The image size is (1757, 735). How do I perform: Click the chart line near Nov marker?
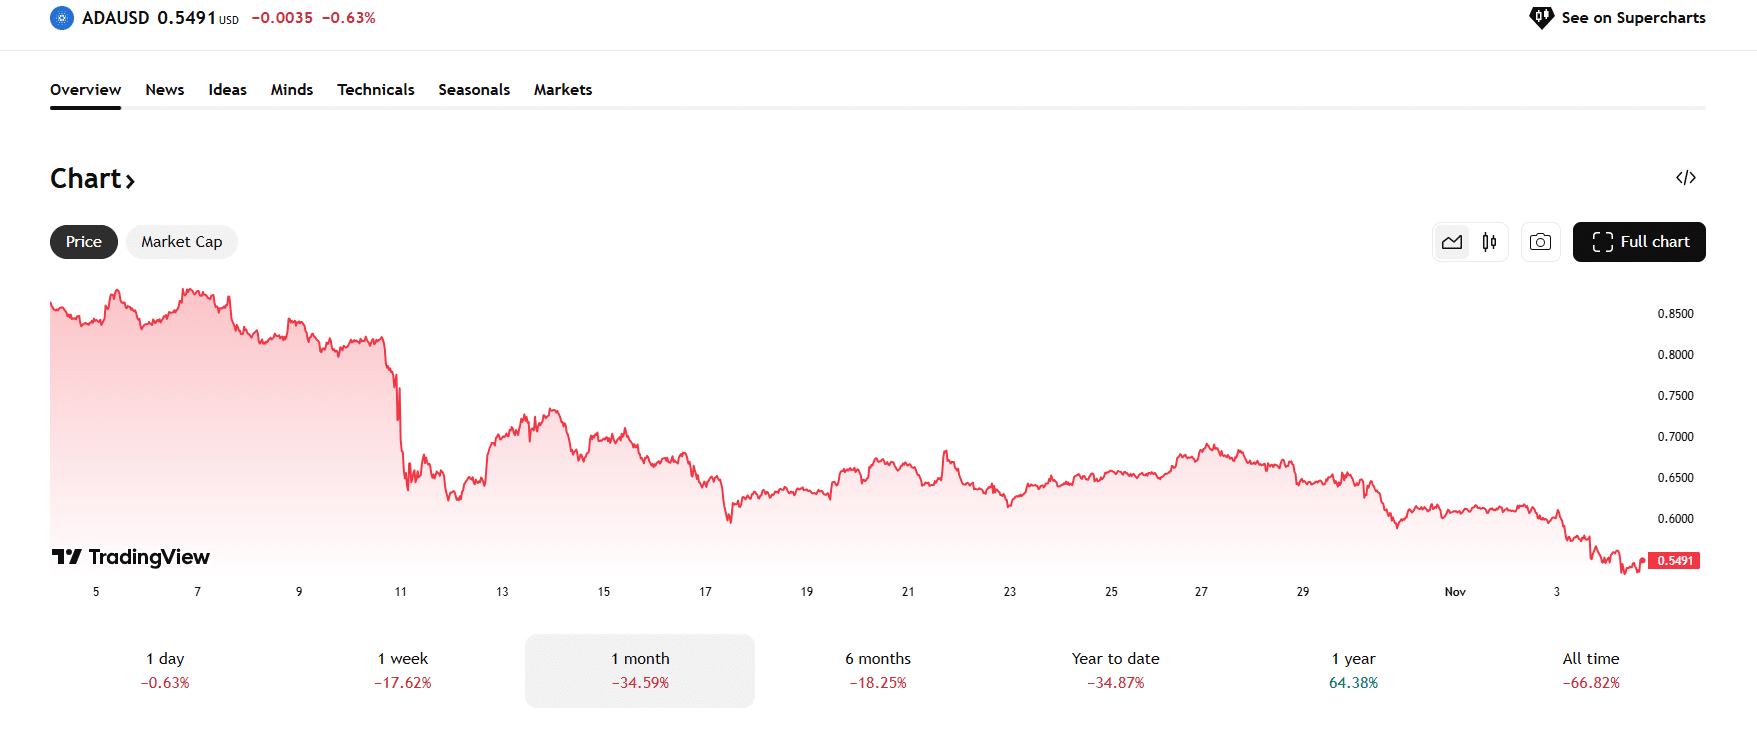click(x=1455, y=511)
